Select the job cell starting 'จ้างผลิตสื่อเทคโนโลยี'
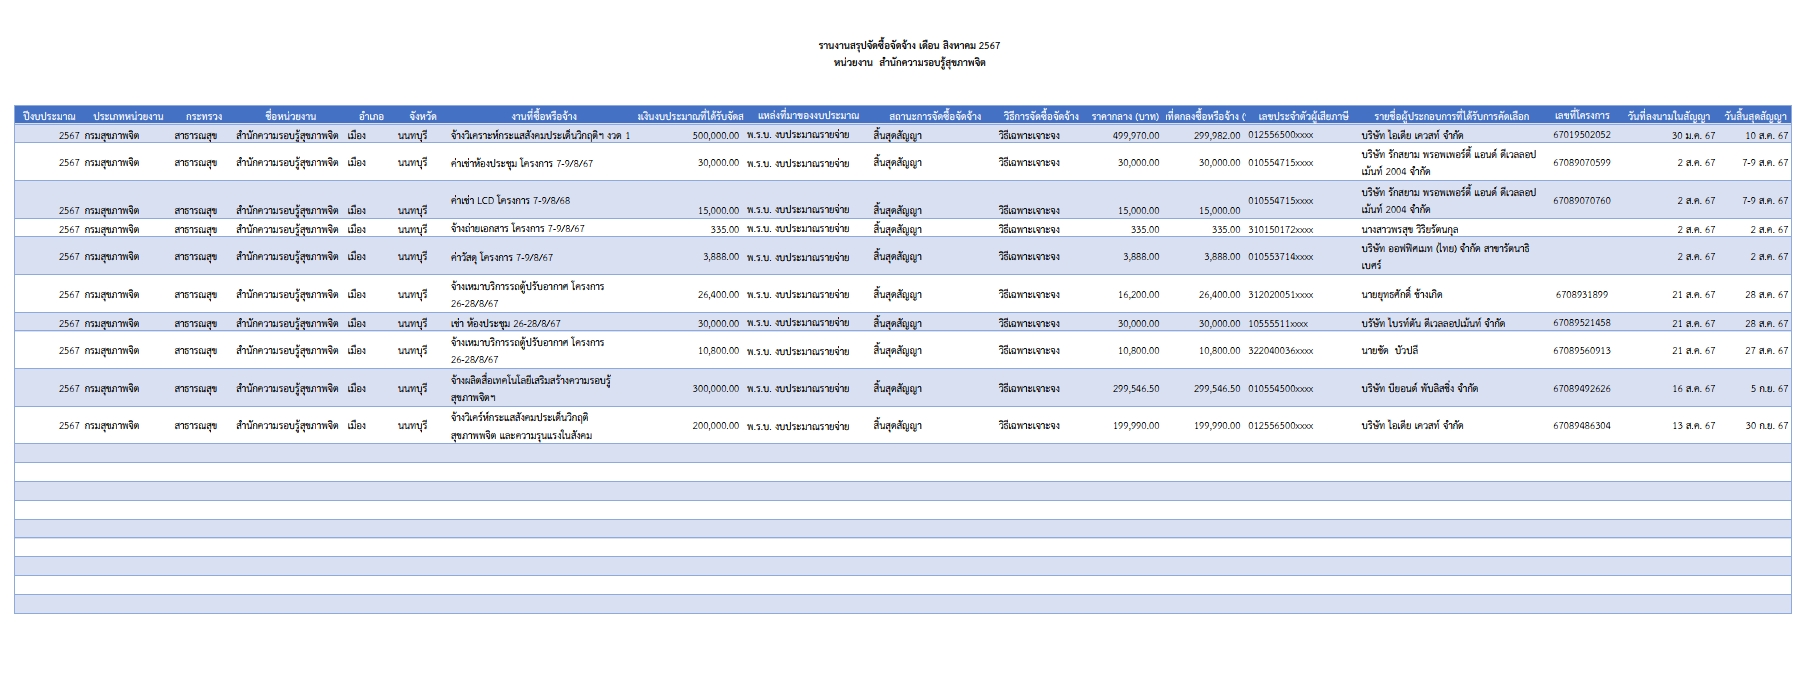Screen dimensions: 1815x689 tap(531, 388)
